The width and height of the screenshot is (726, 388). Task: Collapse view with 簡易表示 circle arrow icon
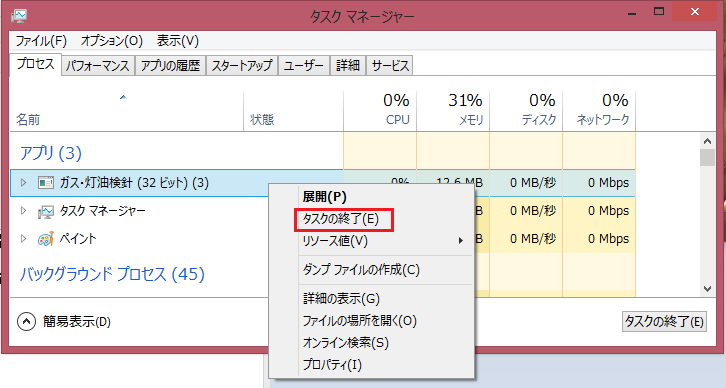26,321
